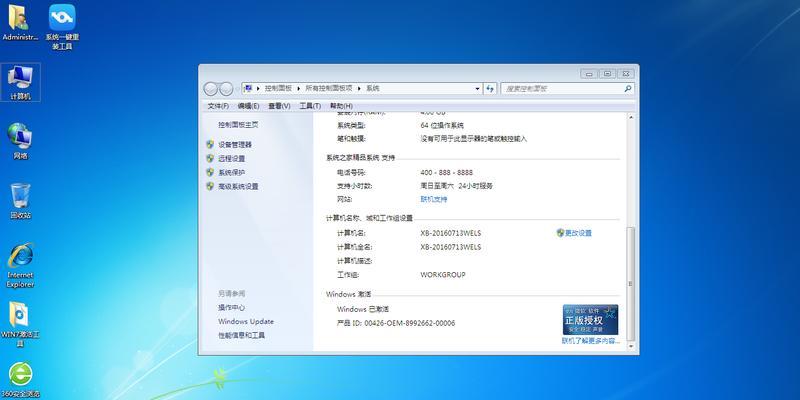Select the 计算机 desktop icon
800x400 pixels.
(x=20, y=82)
